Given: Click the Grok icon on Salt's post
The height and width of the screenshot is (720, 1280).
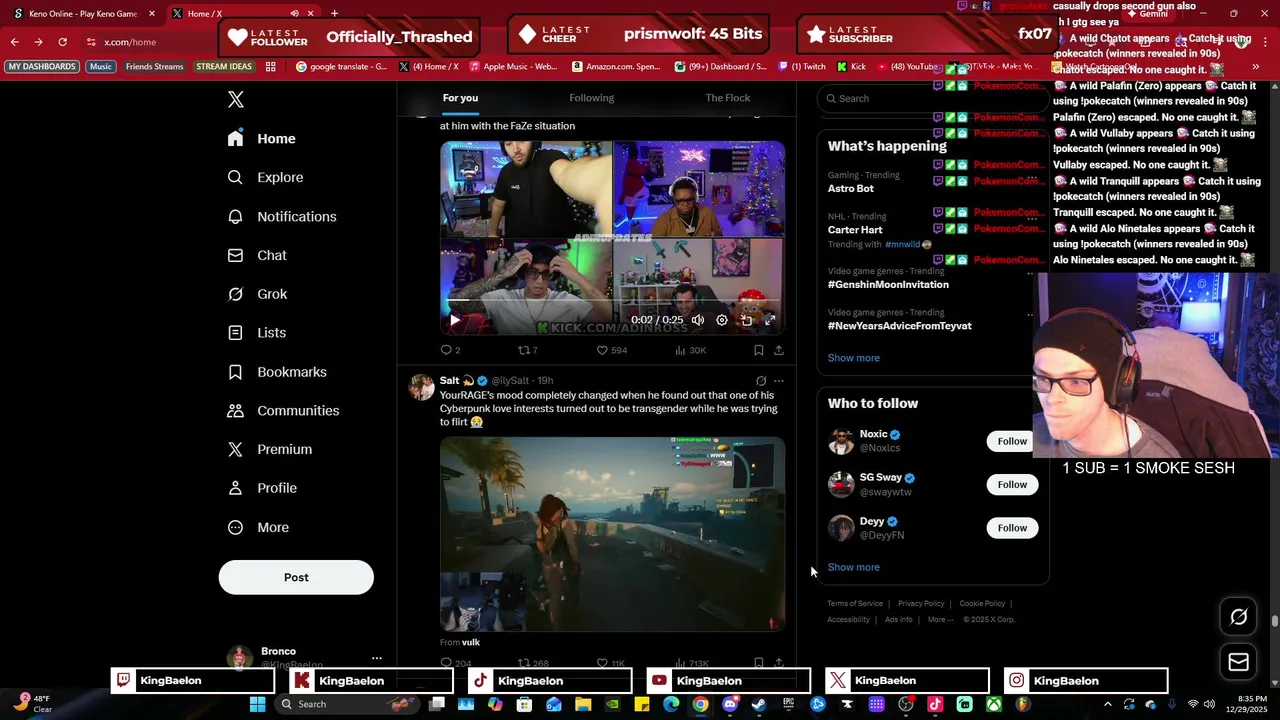Looking at the screenshot, I should pyautogui.click(x=761, y=381).
